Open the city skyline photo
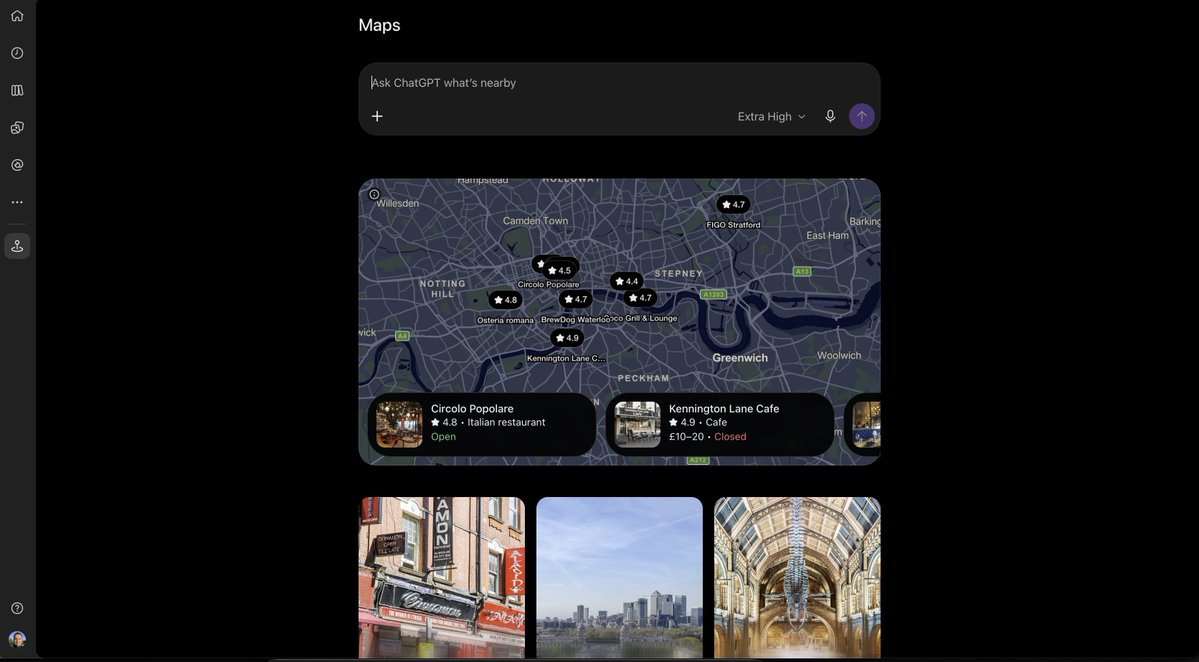The height and width of the screenshot is (662, 1199). tap(619, 577)
